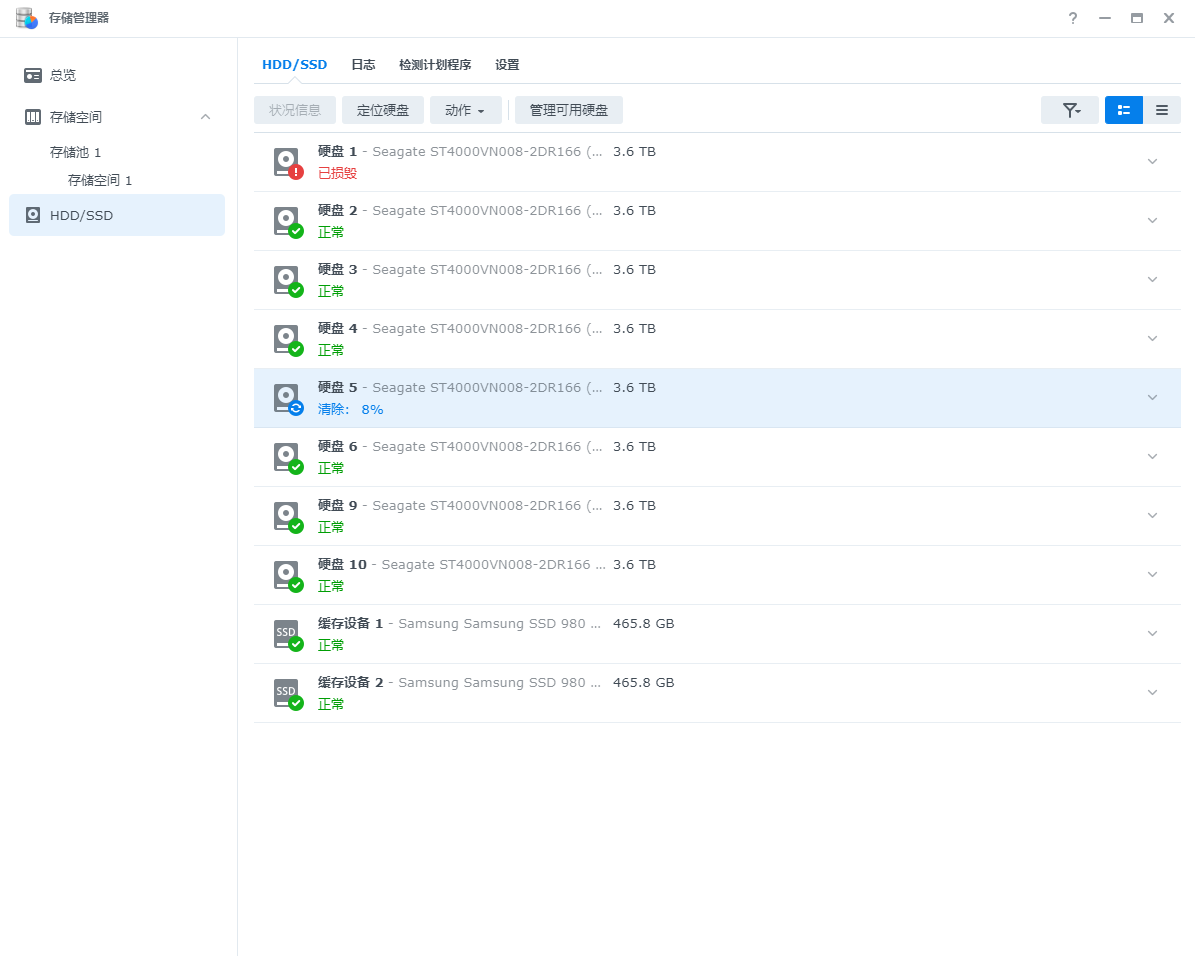Click the 总览 overview sidebar icon

tap(33, 75)
